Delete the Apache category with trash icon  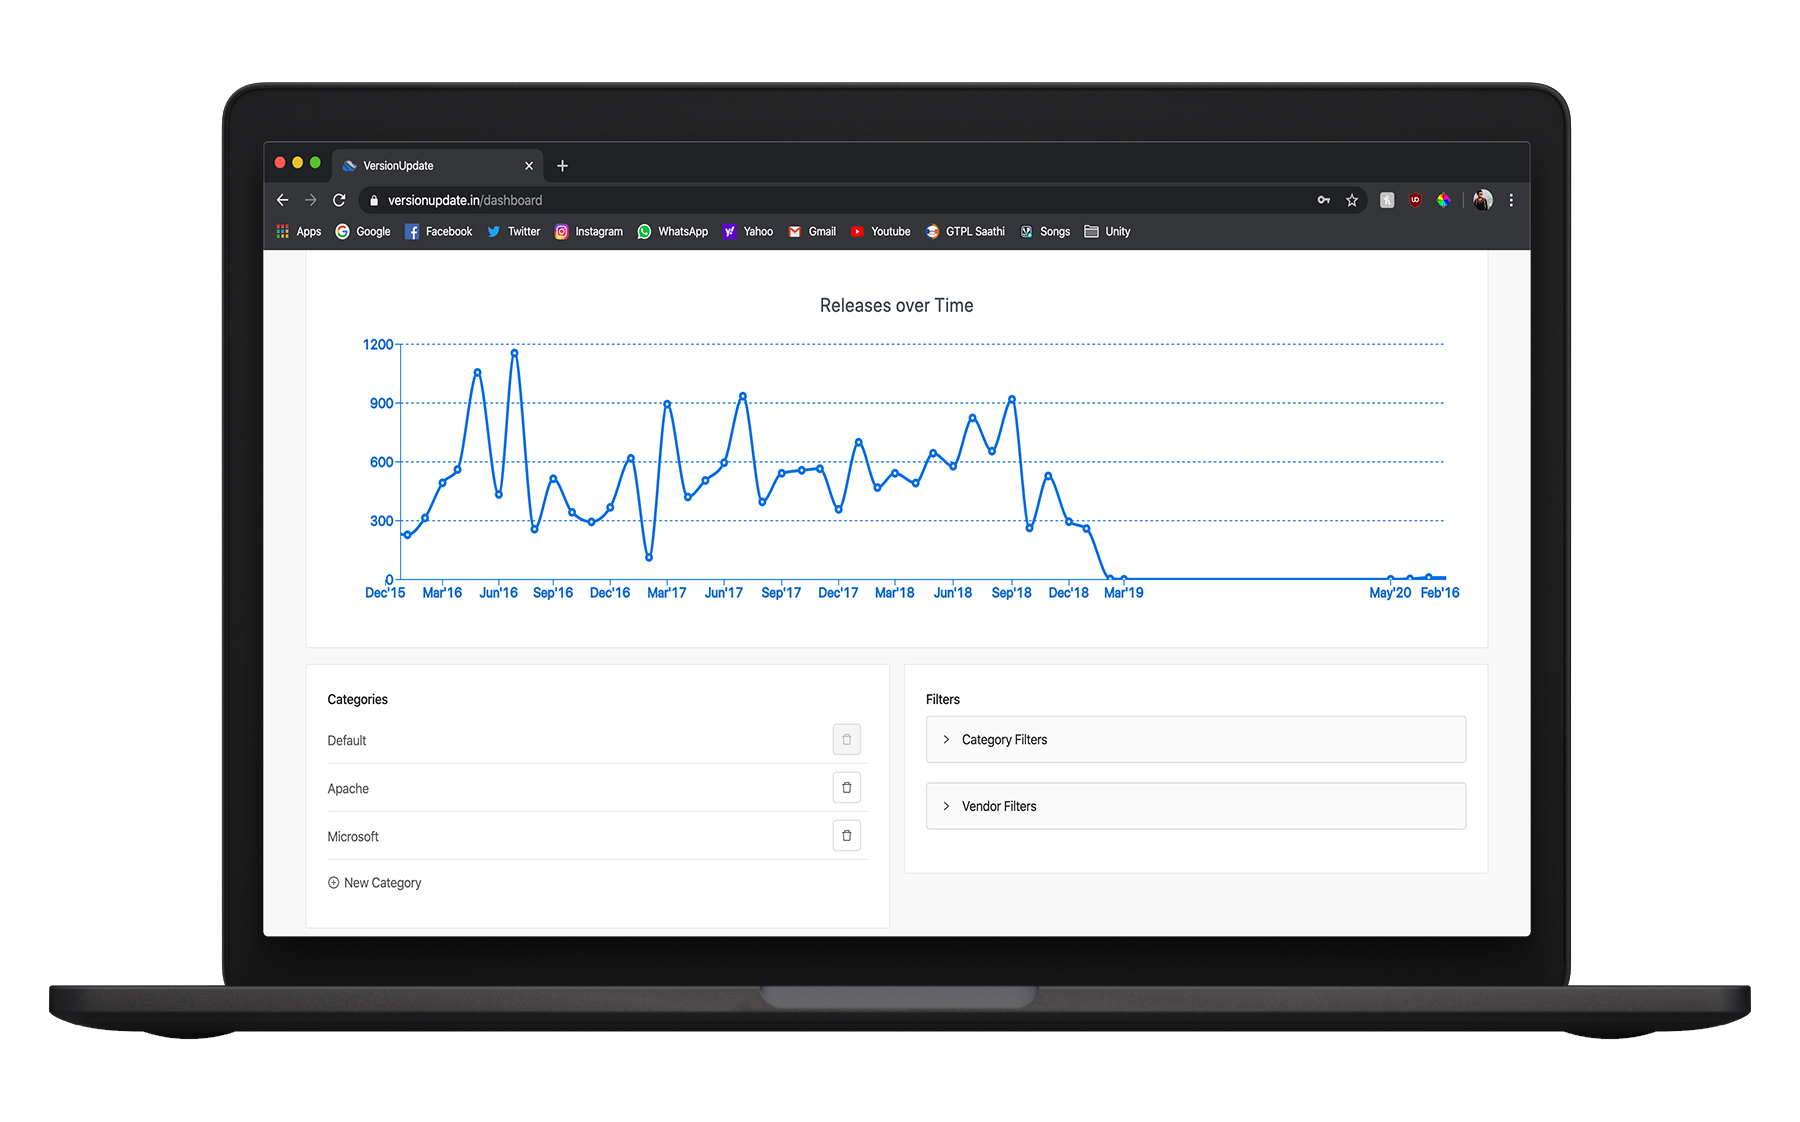846,788
